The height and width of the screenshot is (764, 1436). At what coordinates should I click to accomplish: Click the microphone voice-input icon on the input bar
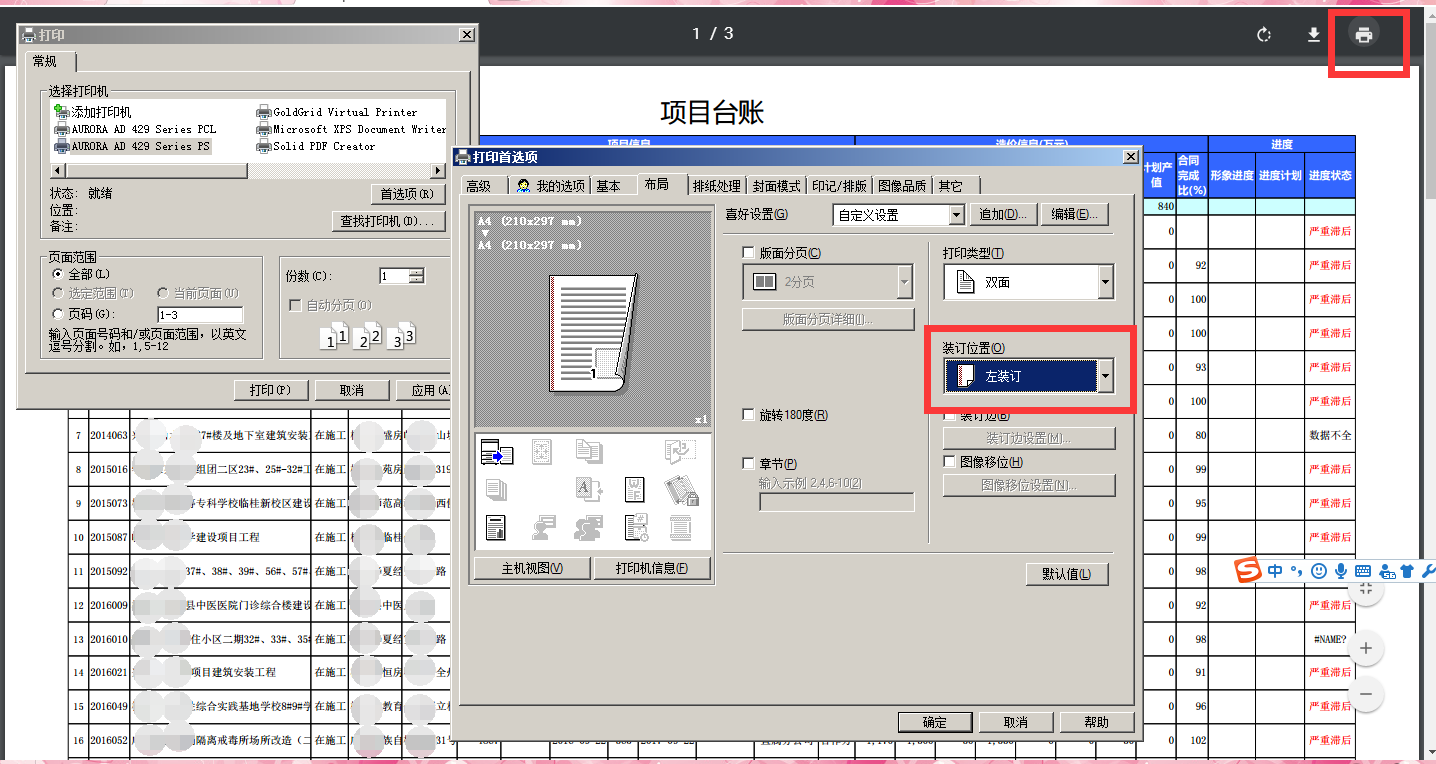[x=1340, y=571]
